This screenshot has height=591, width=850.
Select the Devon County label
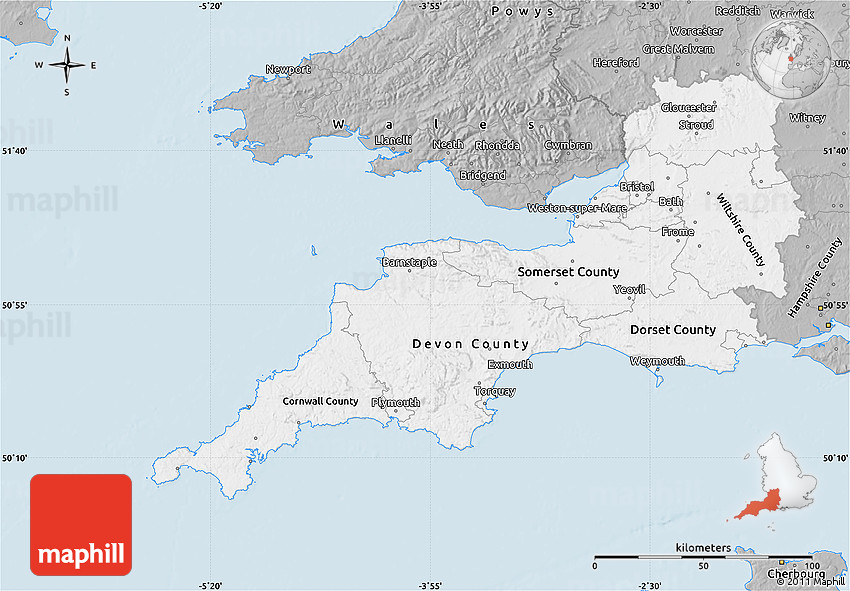tap(471, 344)
